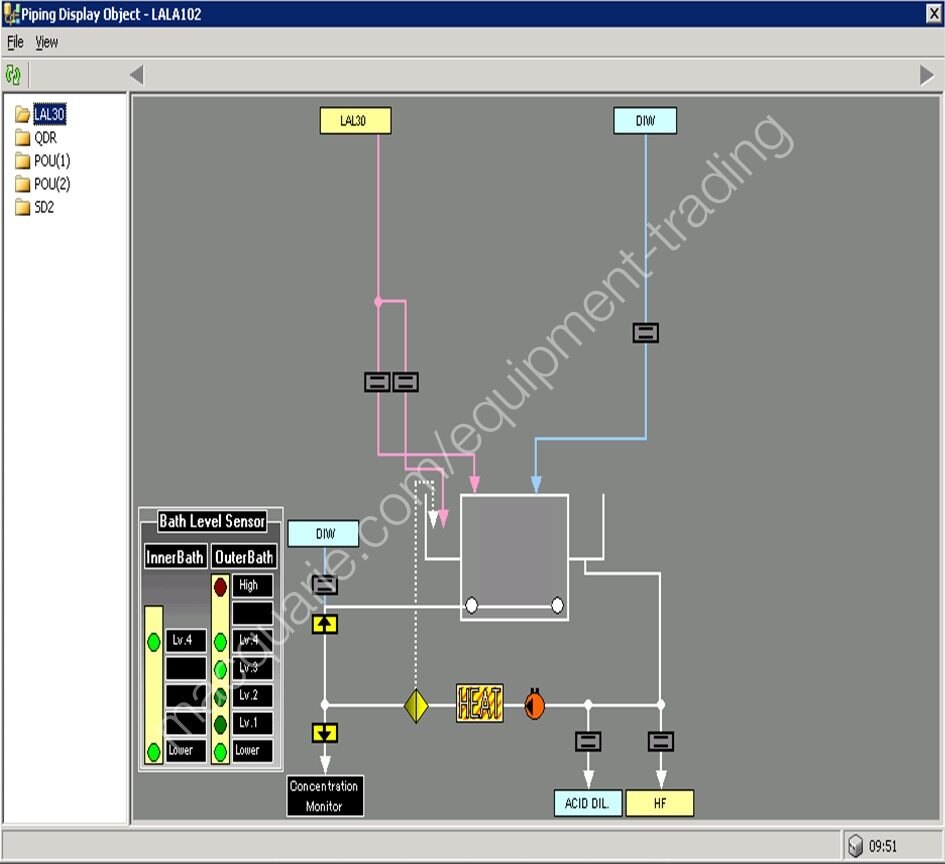Click the left navigation arrow
The height and width of the screenshot is (864, 945).
pos(137,75)
